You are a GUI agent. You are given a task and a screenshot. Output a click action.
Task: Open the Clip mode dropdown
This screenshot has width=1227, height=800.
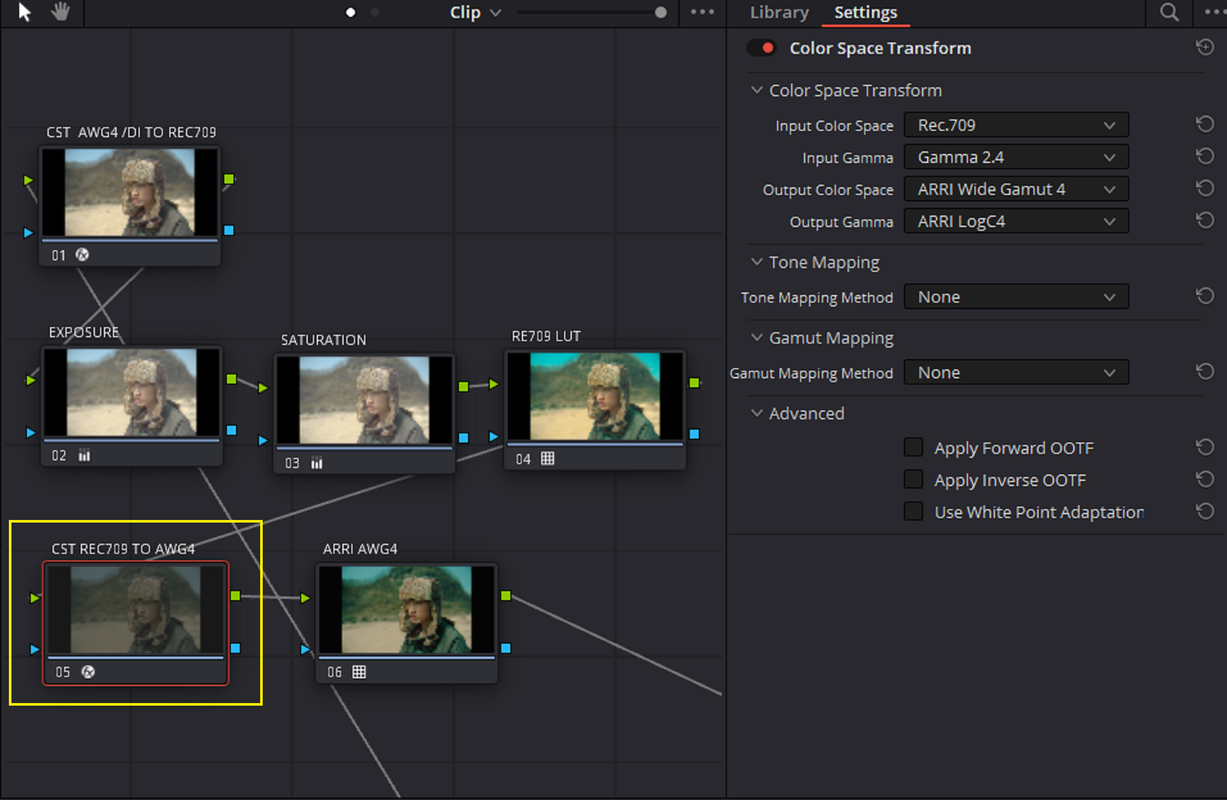[x=475, y=12]
